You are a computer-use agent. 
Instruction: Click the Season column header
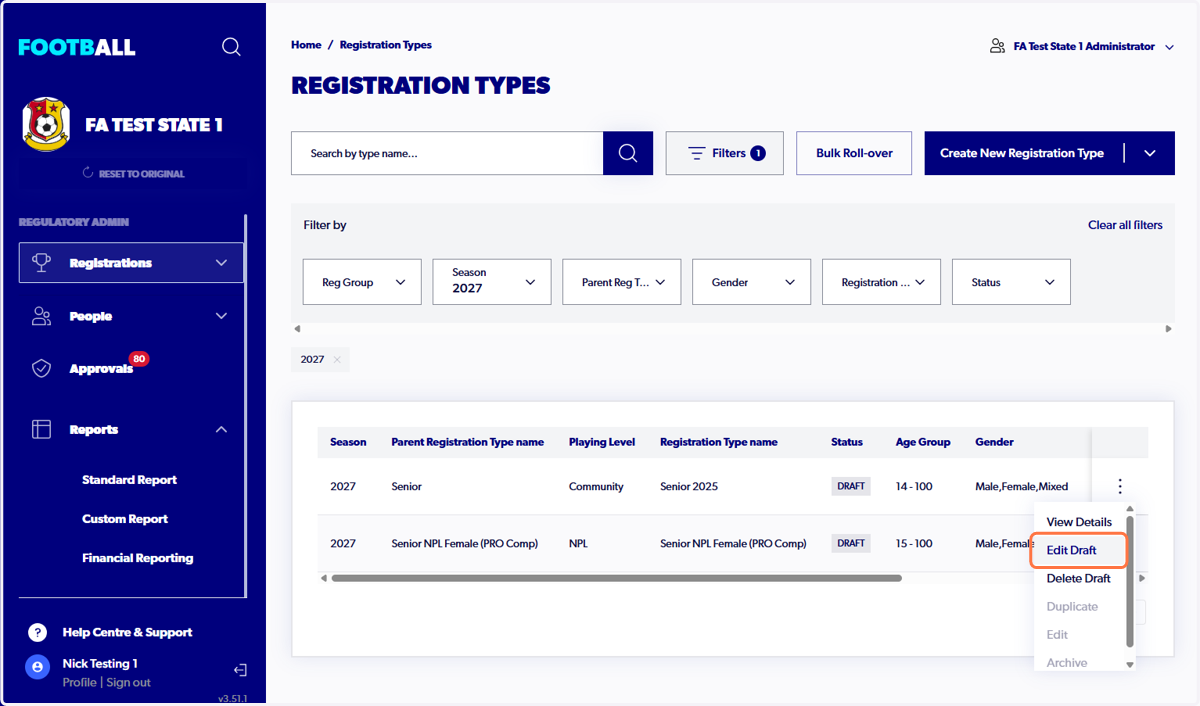point(348,442)
